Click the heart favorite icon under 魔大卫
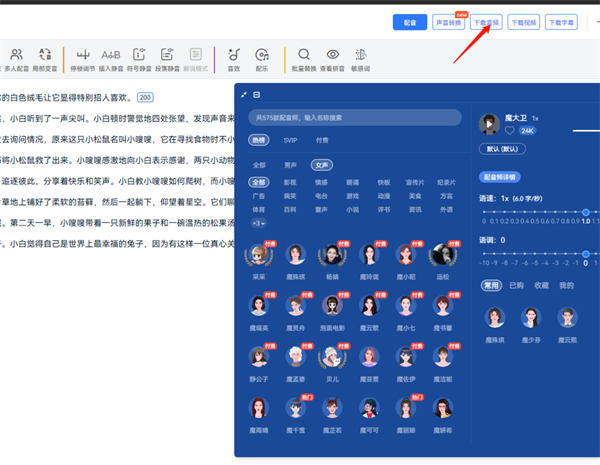The image size is (600, 465). click(510, 131)
